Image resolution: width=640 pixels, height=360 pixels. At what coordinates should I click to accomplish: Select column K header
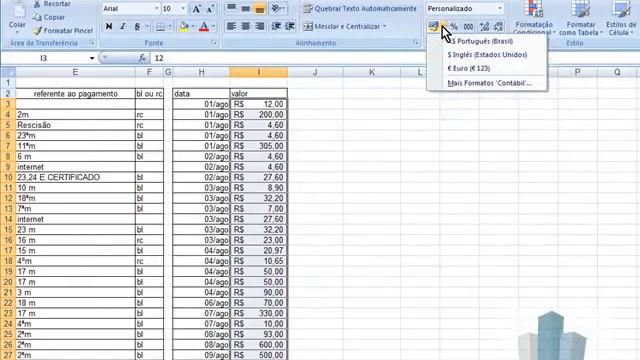pyautogui.click(x=372, y=72)
